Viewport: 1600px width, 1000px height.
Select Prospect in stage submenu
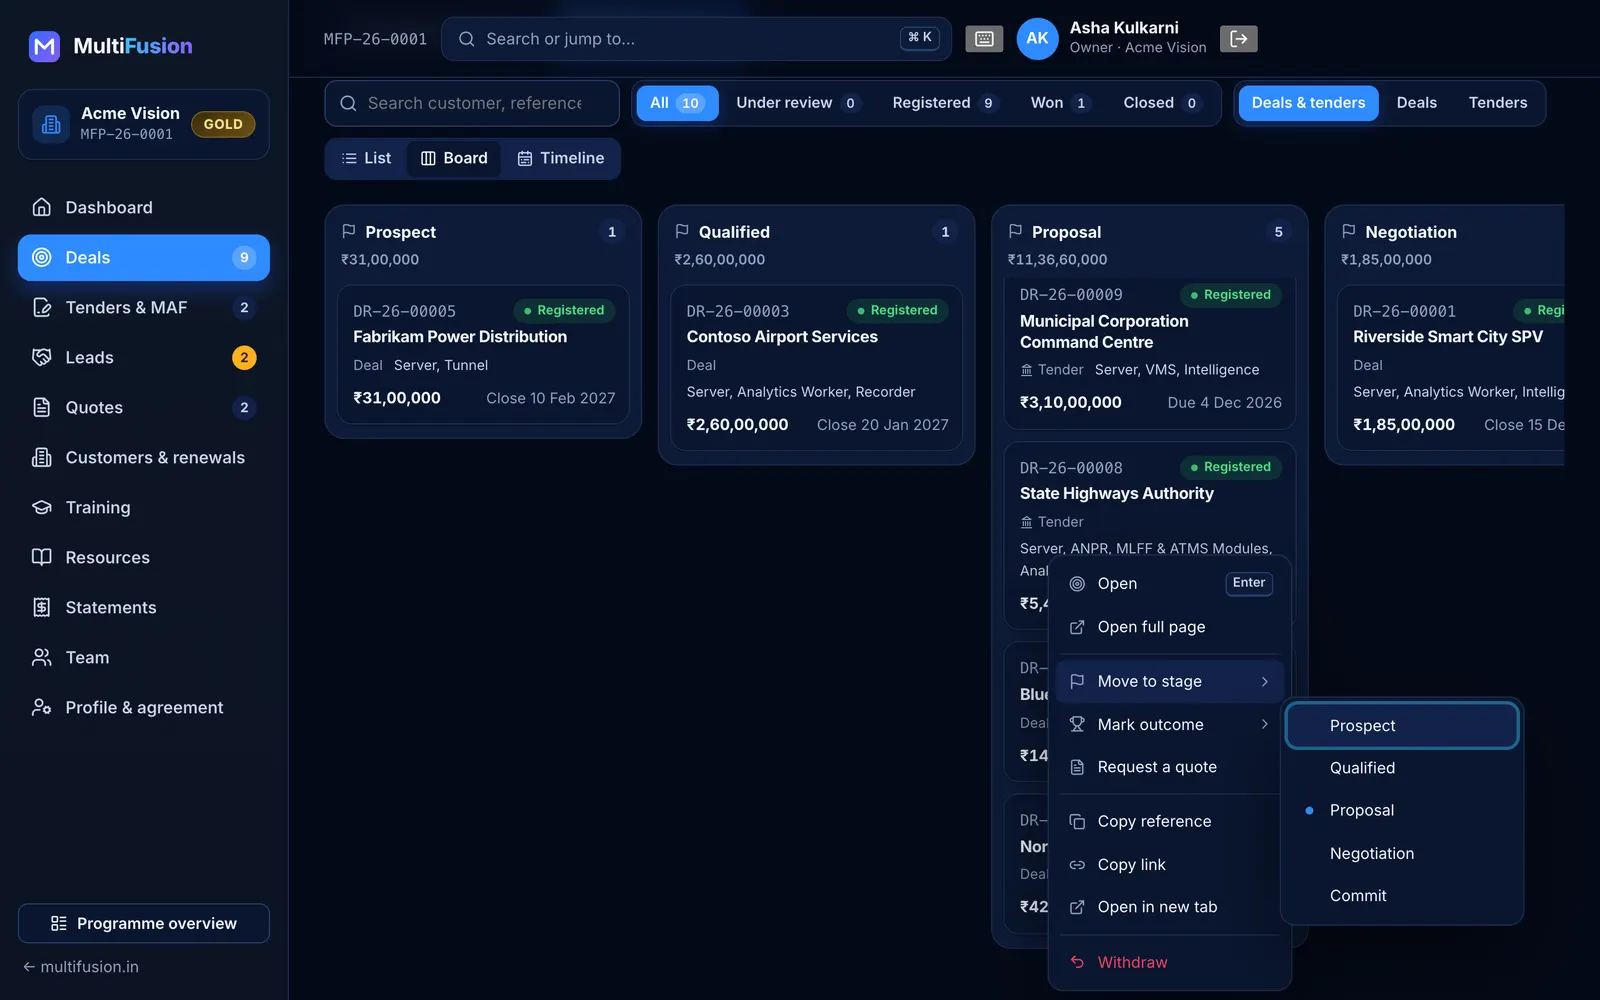pyautogui.click(x=1402, y=726)
